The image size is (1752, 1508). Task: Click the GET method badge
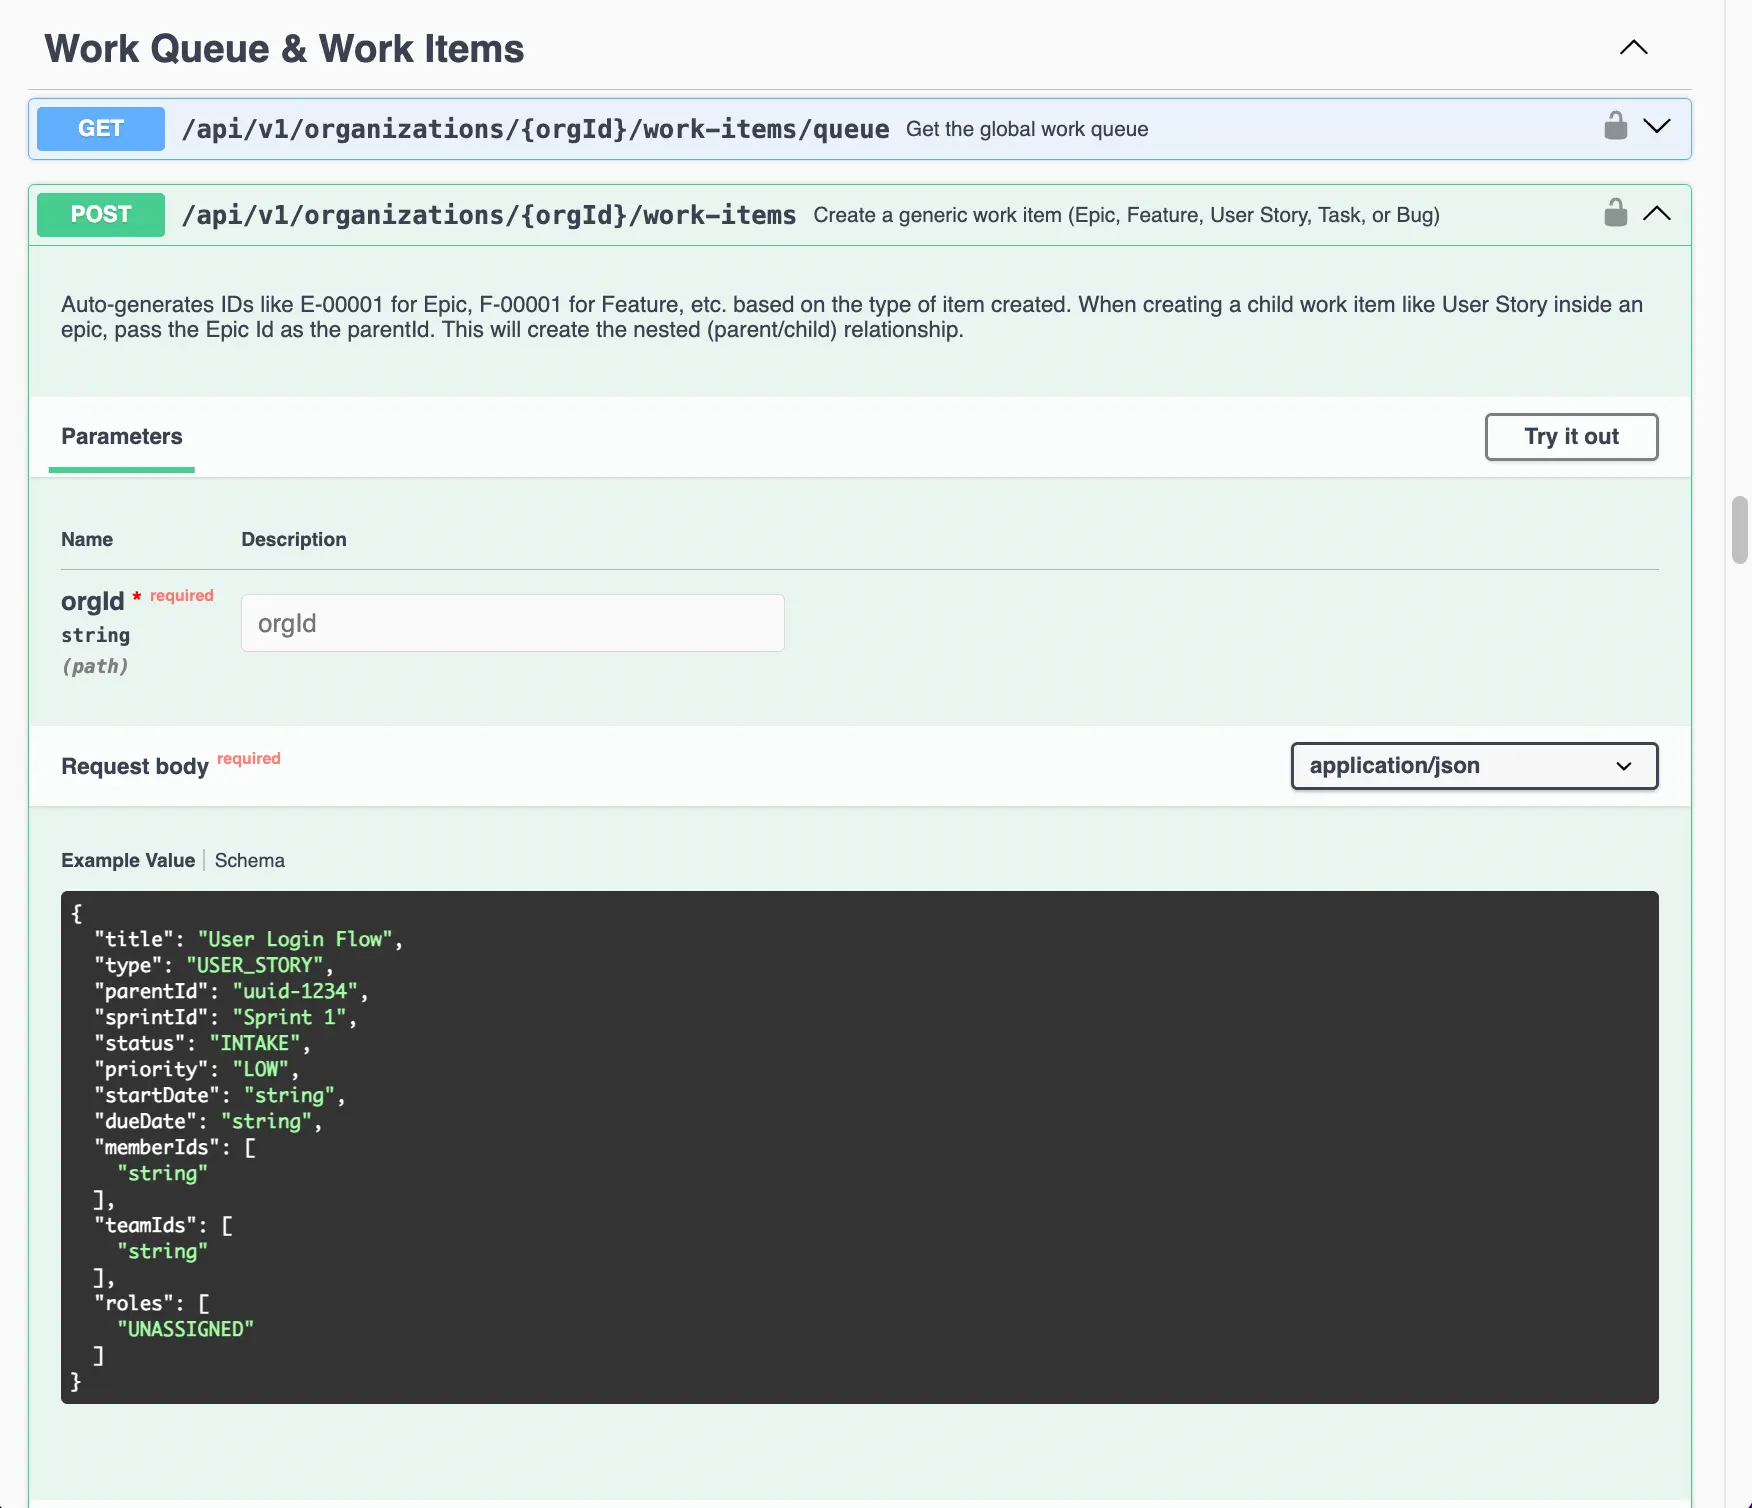pos(100,128)
